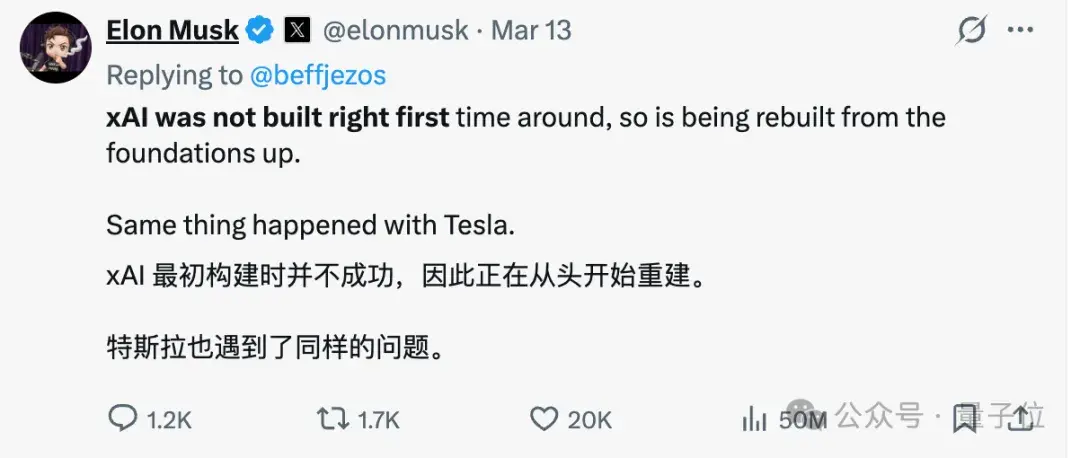Click the repost arrows icon
This screenshot has height=458, width=1080.
tap(332, 419)
